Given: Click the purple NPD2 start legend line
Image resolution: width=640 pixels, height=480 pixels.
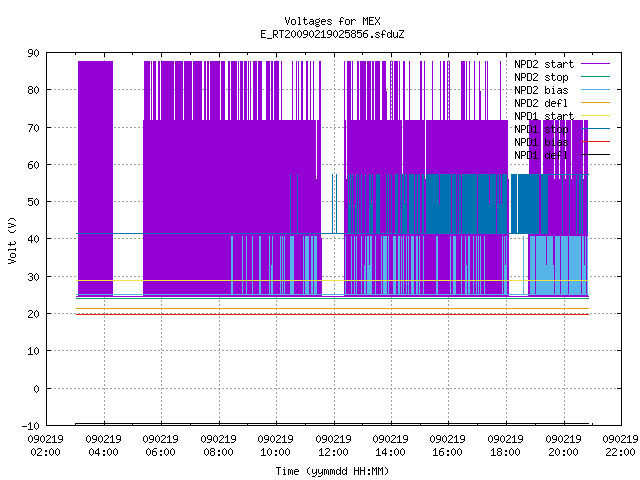Looking at the screenshot, I should coord(596,64).
